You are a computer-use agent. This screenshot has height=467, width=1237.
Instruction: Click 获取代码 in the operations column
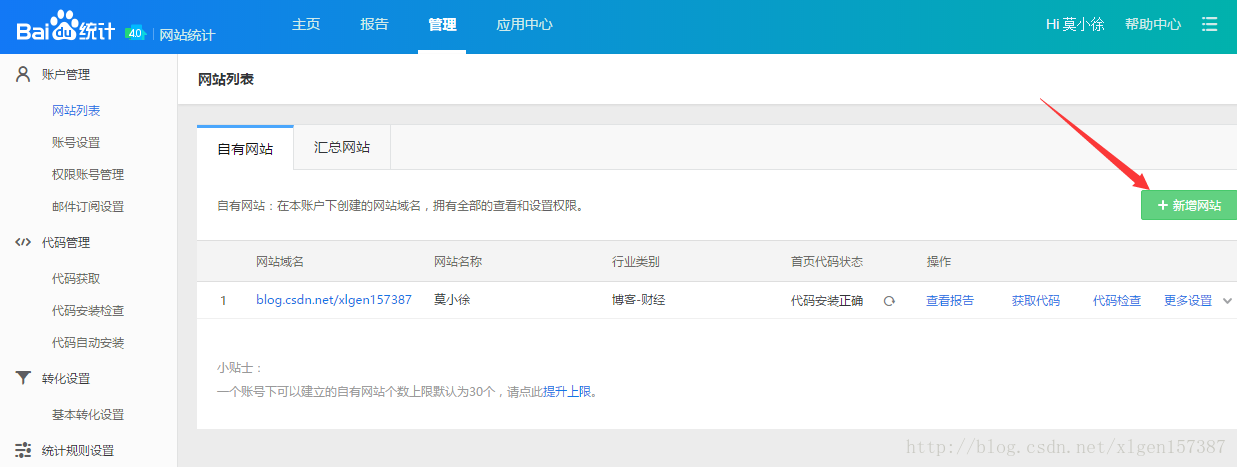click(x=1035, y=300)
